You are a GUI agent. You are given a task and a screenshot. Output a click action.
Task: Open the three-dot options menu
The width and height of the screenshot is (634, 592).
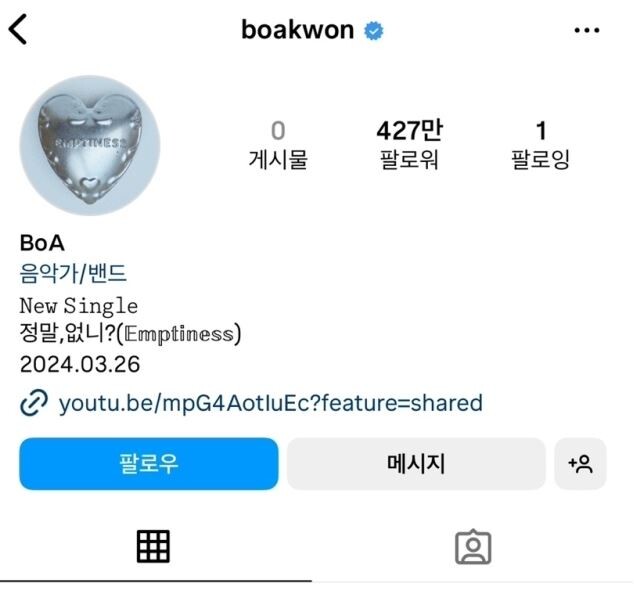click(x=587, y=30)
